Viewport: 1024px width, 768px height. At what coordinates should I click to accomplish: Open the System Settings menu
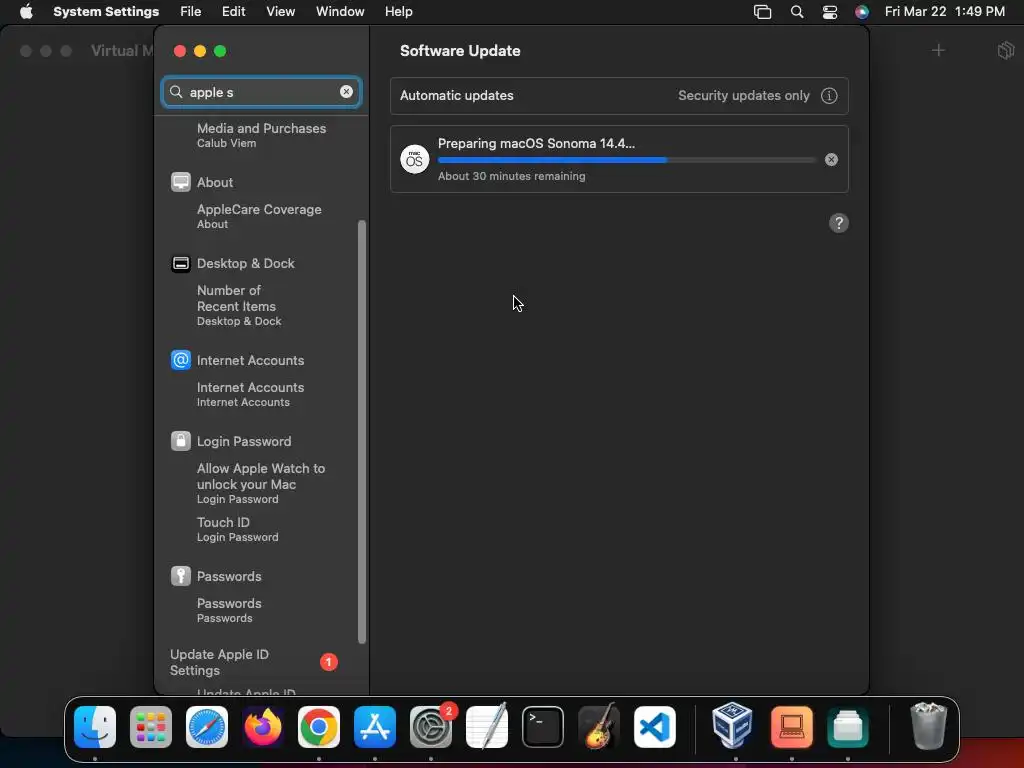(106, 12)
